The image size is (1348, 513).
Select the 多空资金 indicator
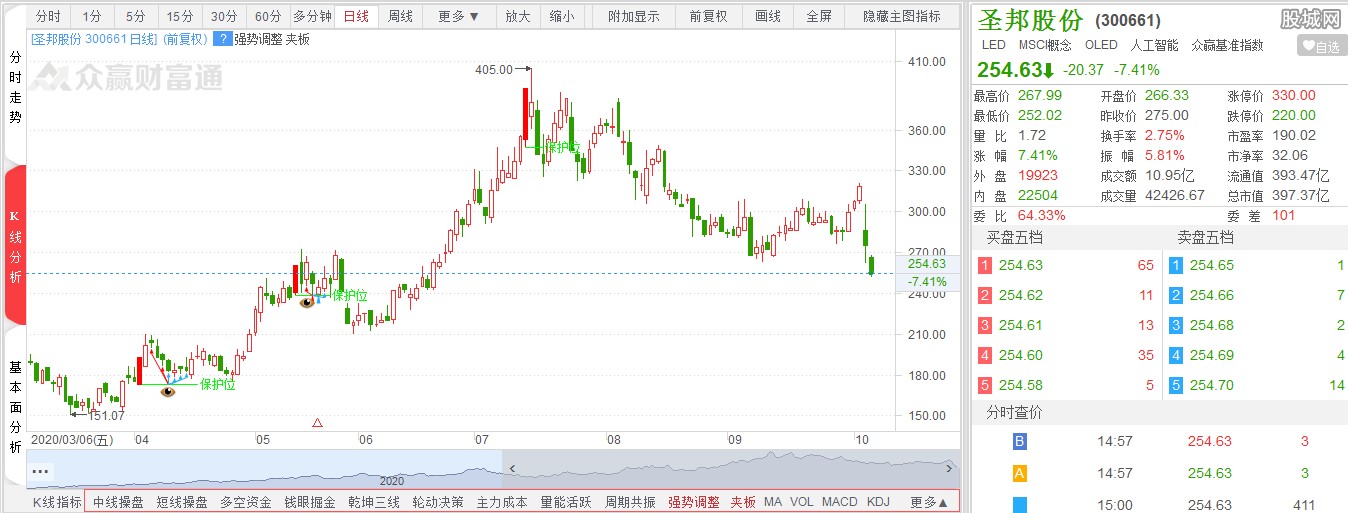(x=246, y=502)
